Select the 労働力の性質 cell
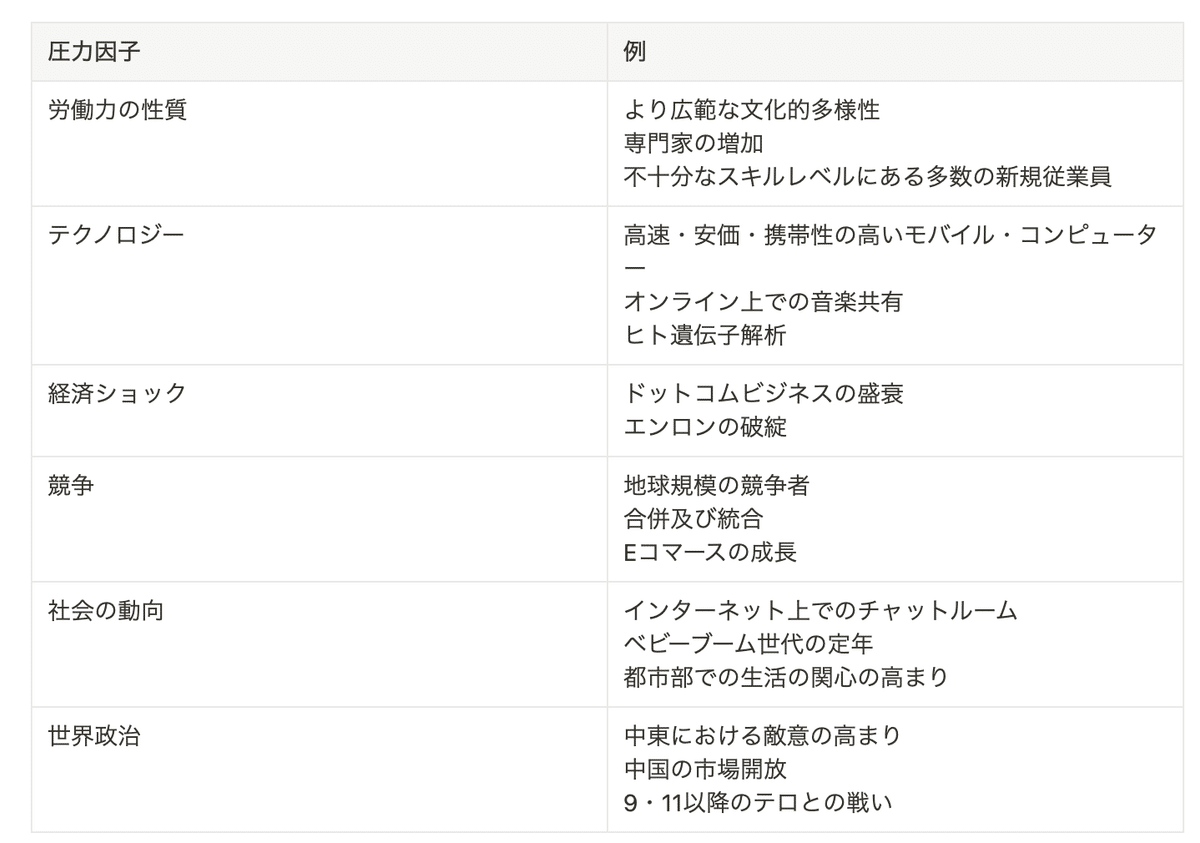Screen dimensions: 1200x843 pyautogui.click(x=319, y=144)
